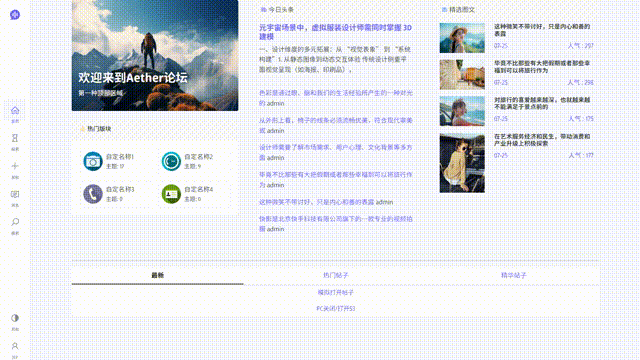Viewport: 640px width, 360px height.
Task: Select the 最新 tab
Action: [x=158, y=276]
